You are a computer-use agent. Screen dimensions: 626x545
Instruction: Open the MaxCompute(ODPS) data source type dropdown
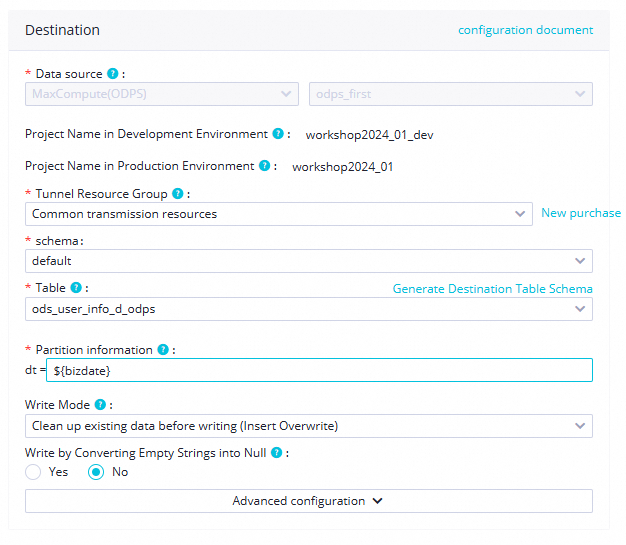tap(161, 94)
